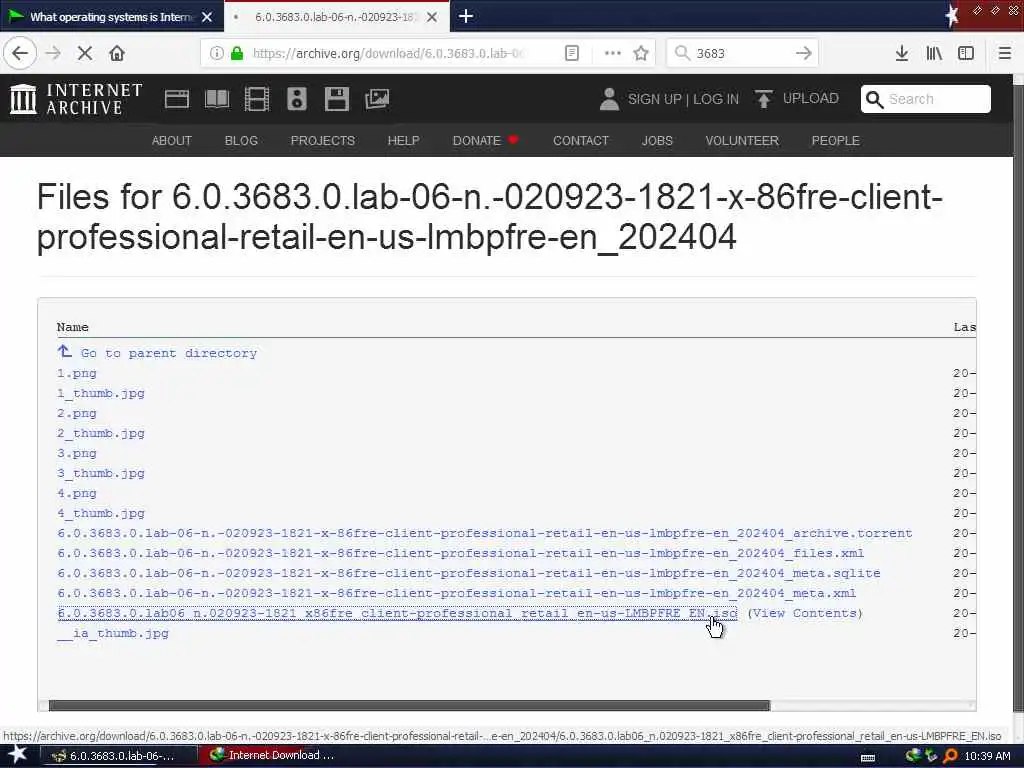This screenshot has height=768, width=1024.
Task: Click the LOG IN link
Action: tap(716, 99)
